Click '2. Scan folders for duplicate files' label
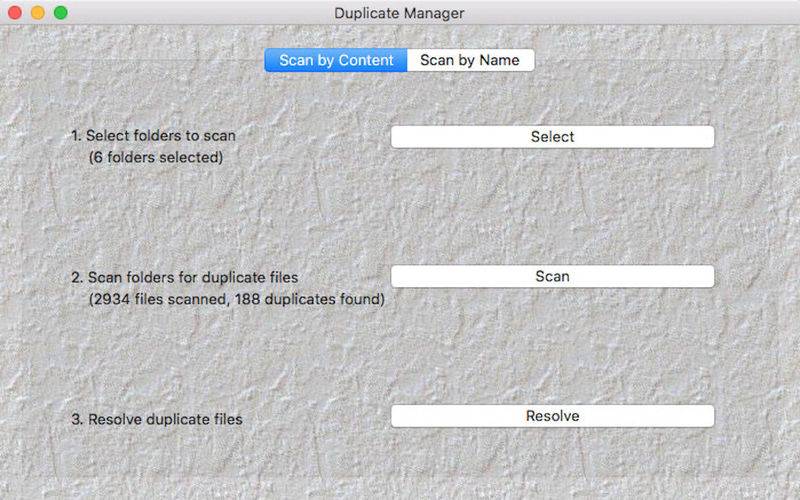Image resolution: width=800 pixels, height=500 pixels. coord(185,278)
